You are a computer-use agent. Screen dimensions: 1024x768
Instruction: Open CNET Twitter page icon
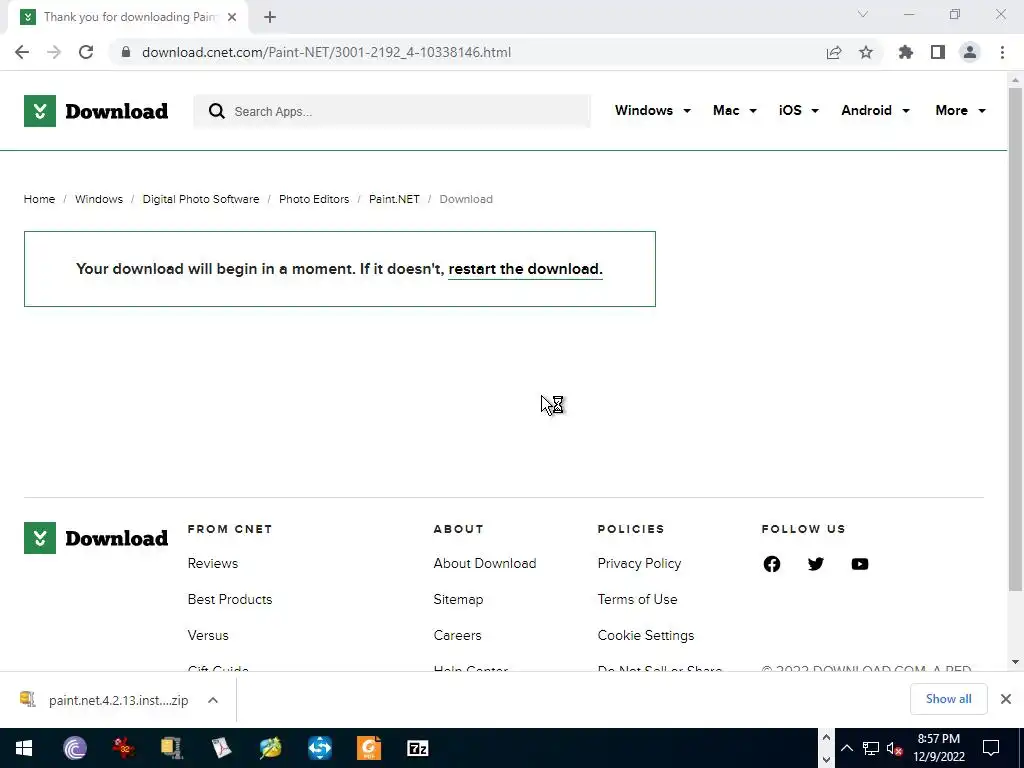pos(816,564)
